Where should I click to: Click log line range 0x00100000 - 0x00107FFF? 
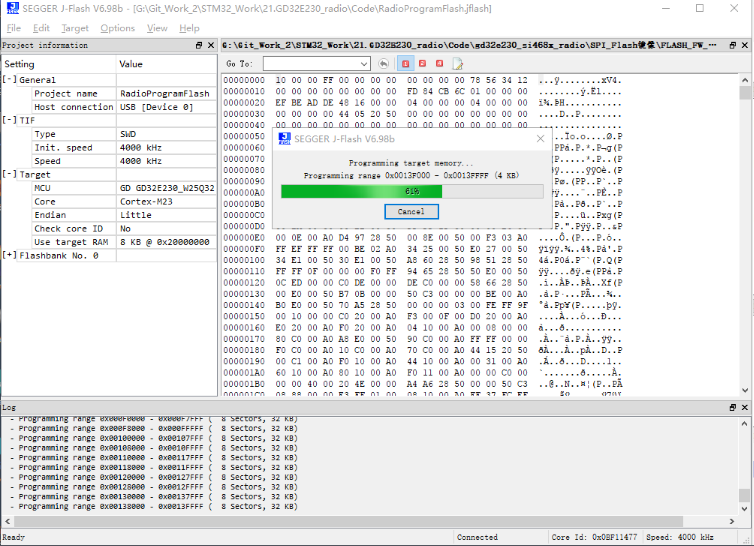154,438
